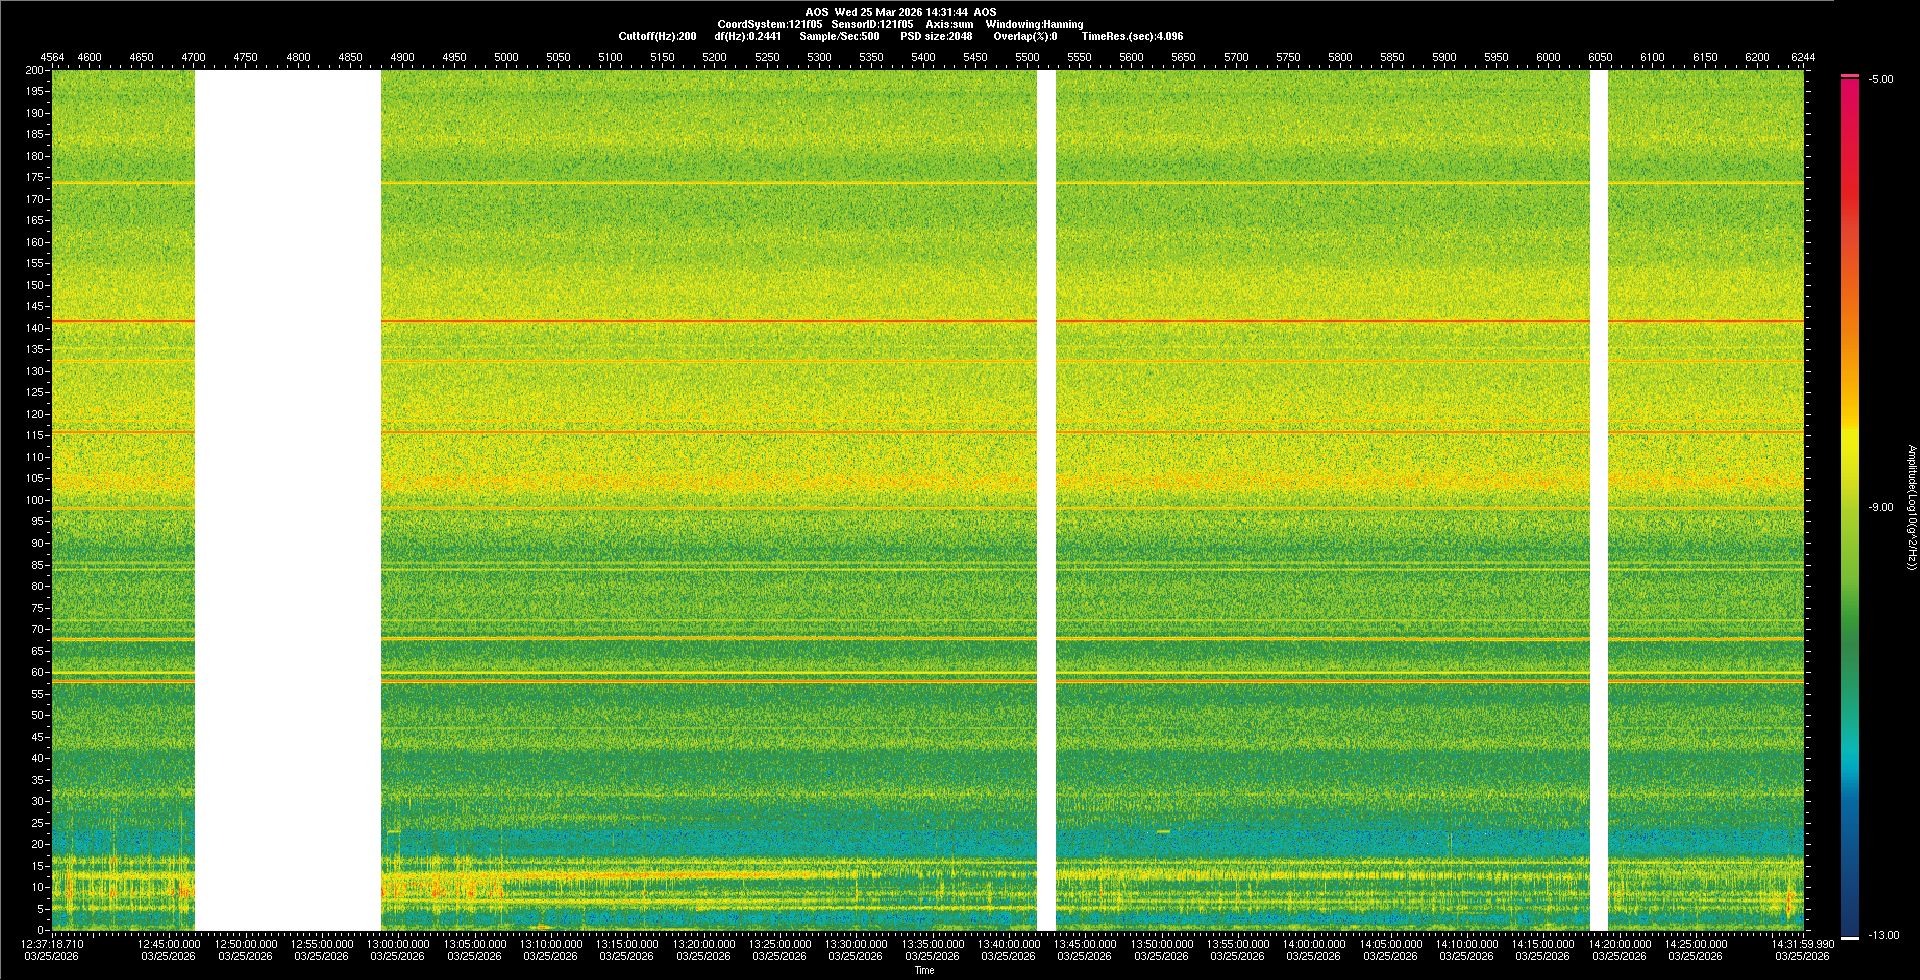Click the large white data gap region
Viewport: 1920px width, 980px height.
point(287,500)
